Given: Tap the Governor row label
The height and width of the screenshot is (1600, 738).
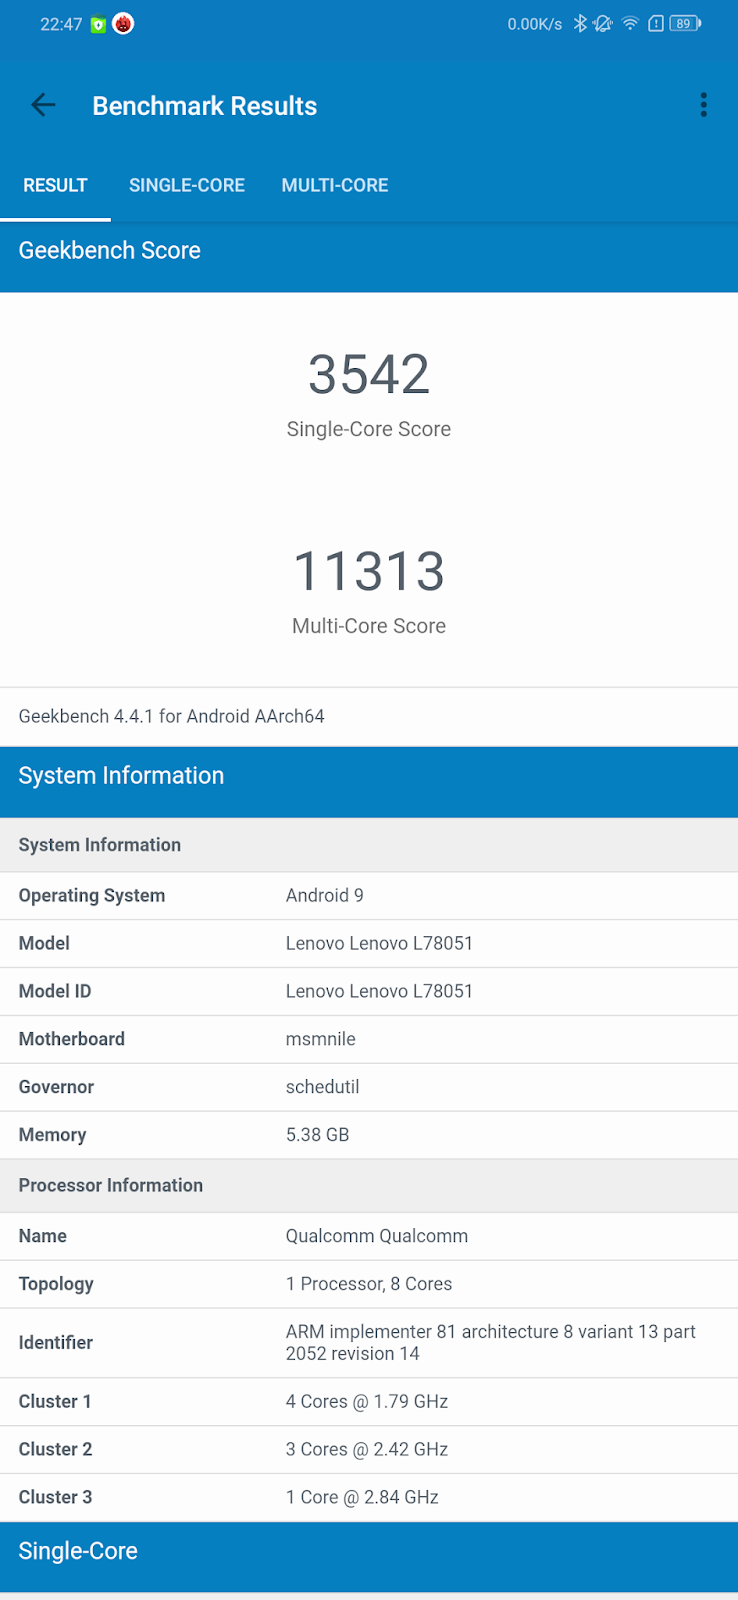Looking at the screenshot, I should pos(56,1087).
